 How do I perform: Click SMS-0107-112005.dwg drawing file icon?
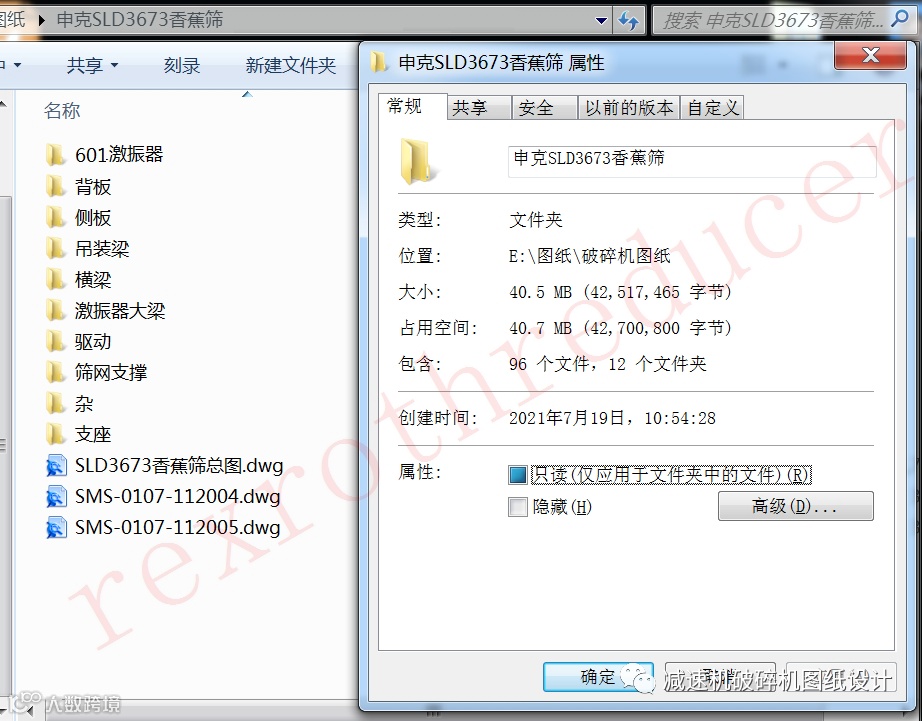[56, 528]
